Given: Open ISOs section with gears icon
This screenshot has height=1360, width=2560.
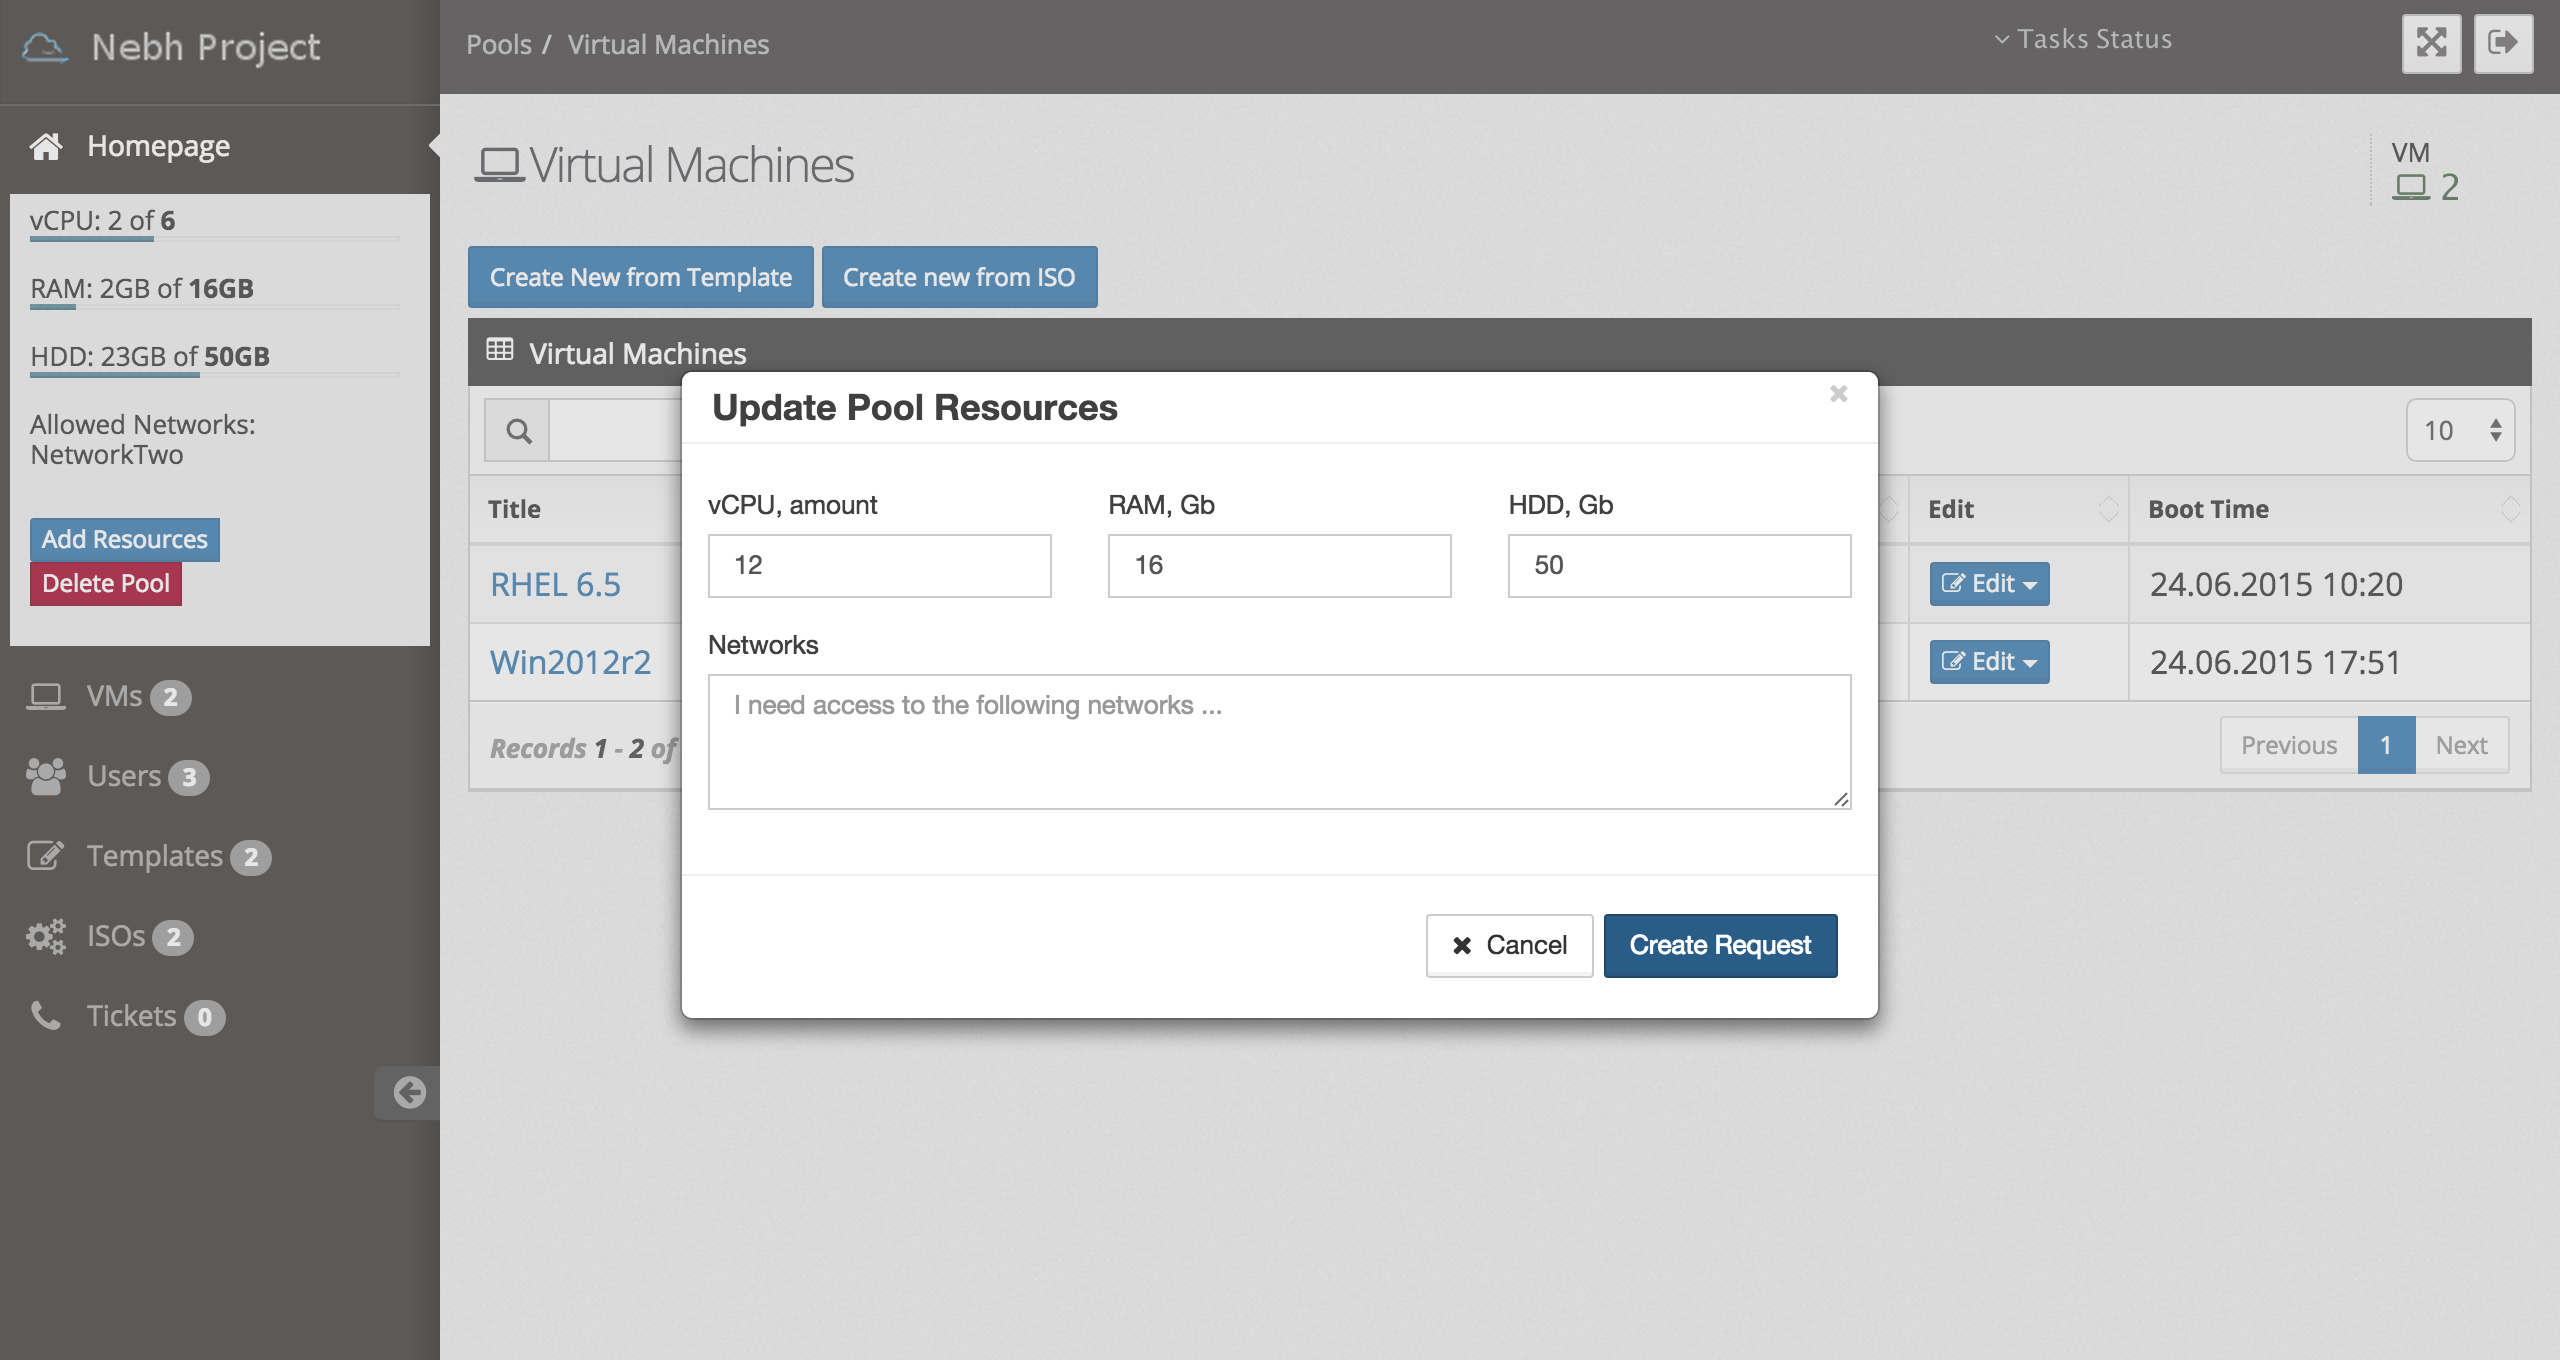Looking at the screenshot, I should [115, 936].
